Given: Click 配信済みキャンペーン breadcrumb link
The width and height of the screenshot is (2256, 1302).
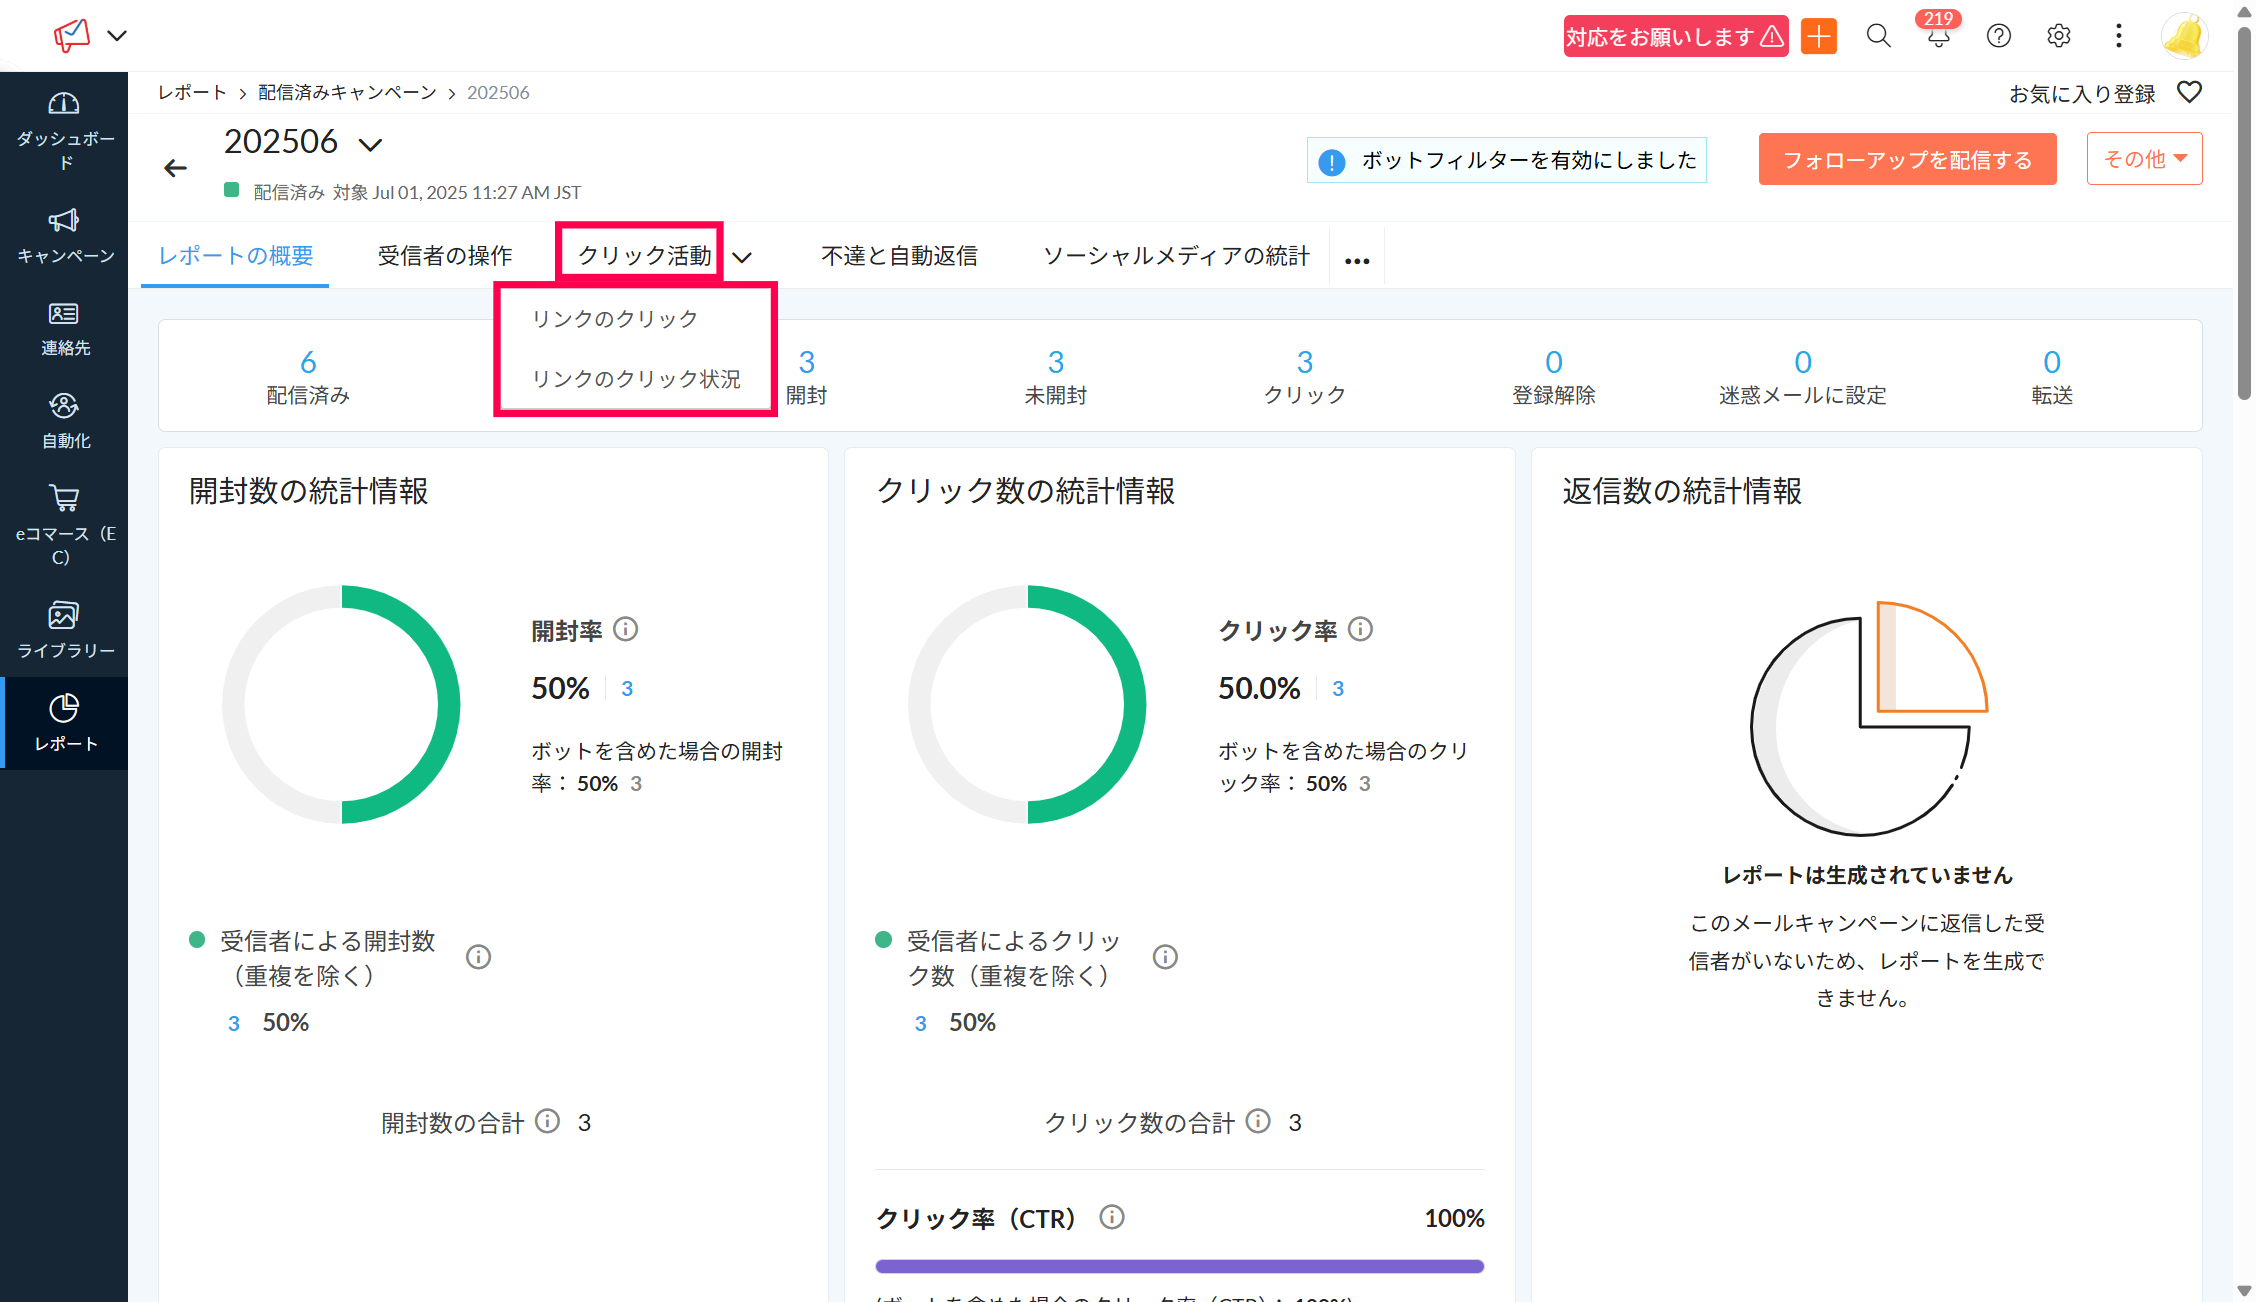Looking at the screenshot, I should click(x=347, y=93).
